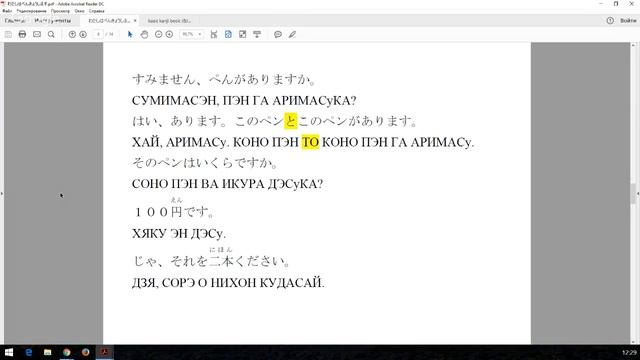Screen dimensions: 640x360
Task: Open the Windows Start menu
Action: [x=8, y=352]
